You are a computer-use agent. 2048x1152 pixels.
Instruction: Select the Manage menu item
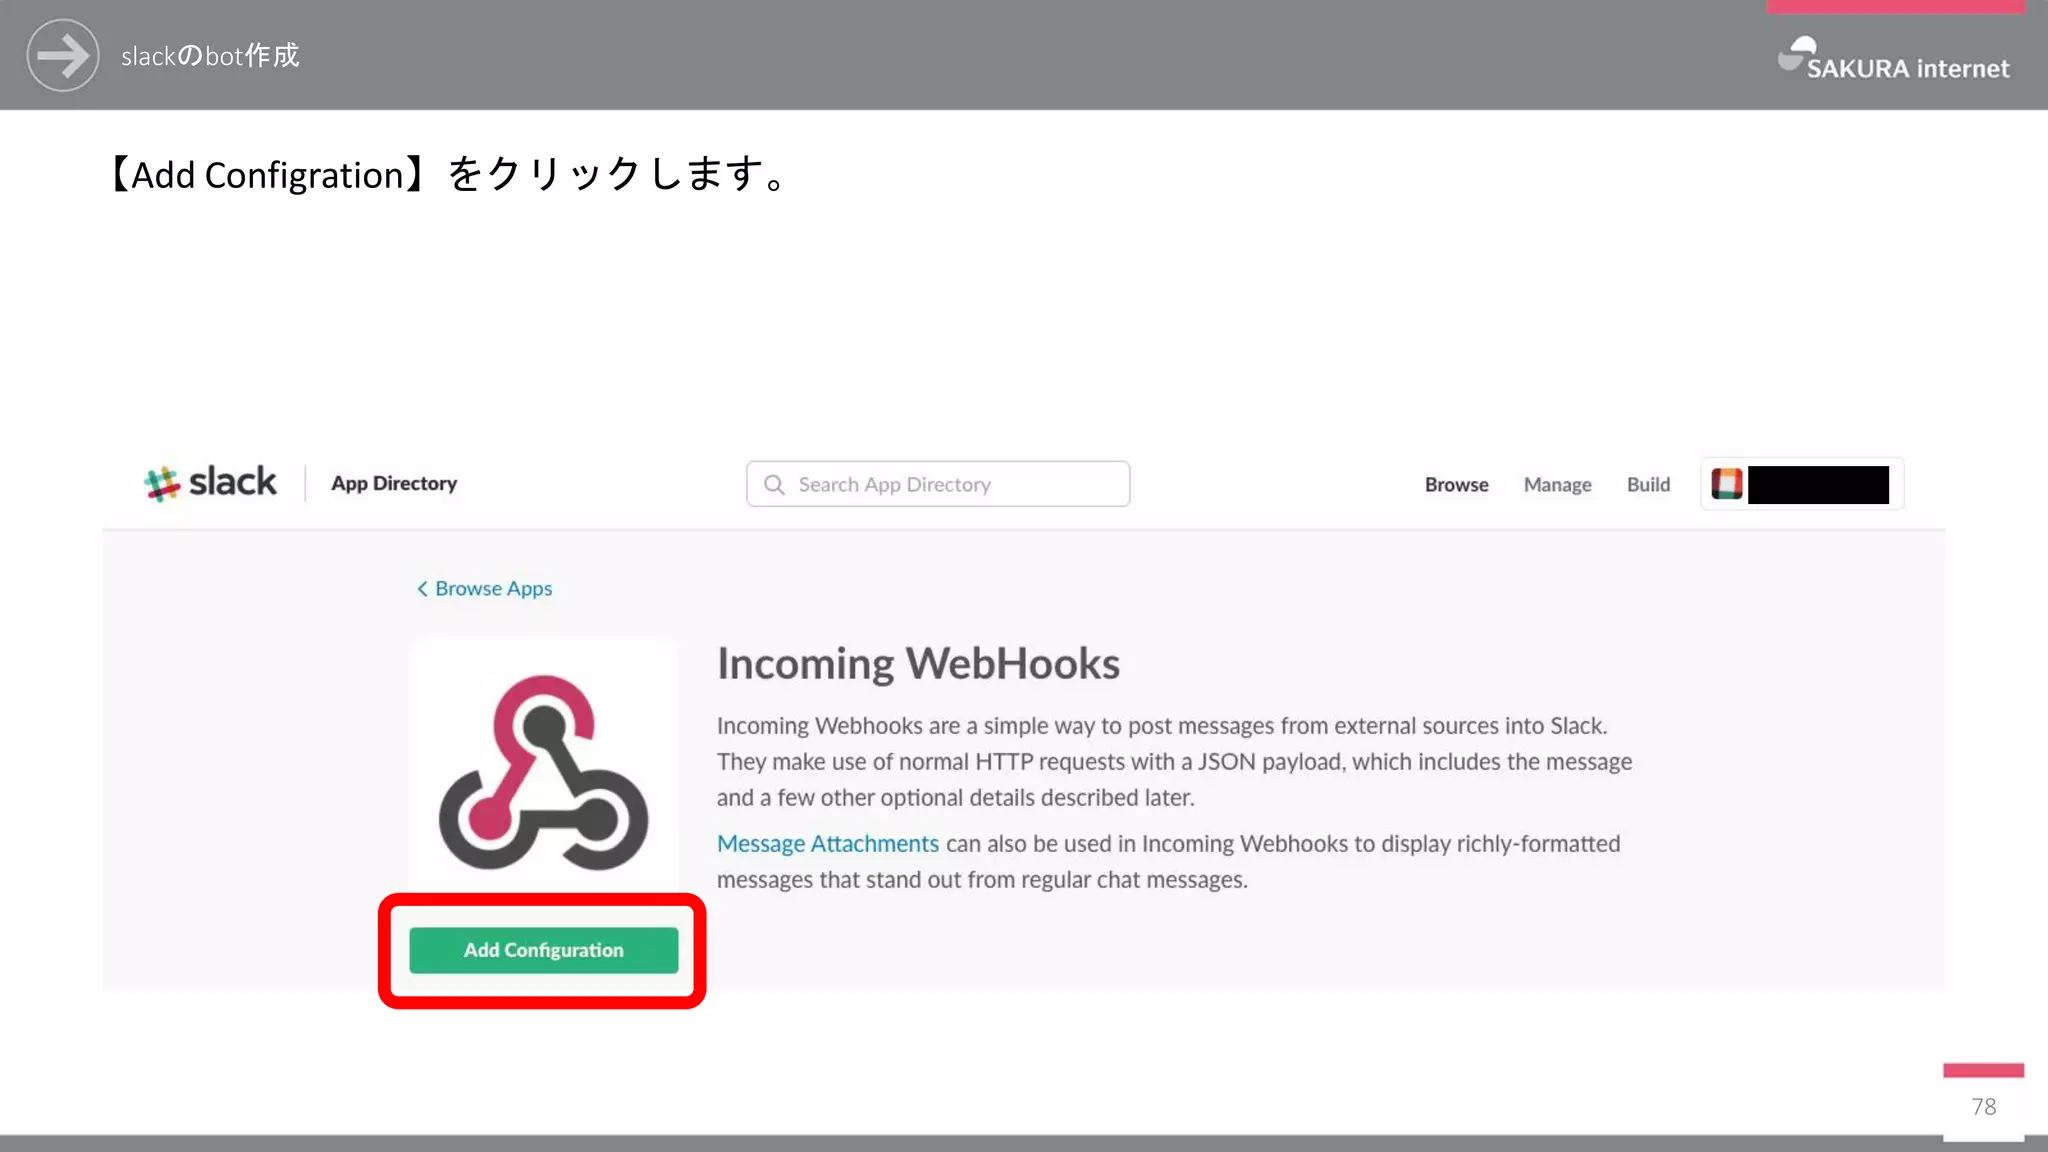coord(1557,485)
